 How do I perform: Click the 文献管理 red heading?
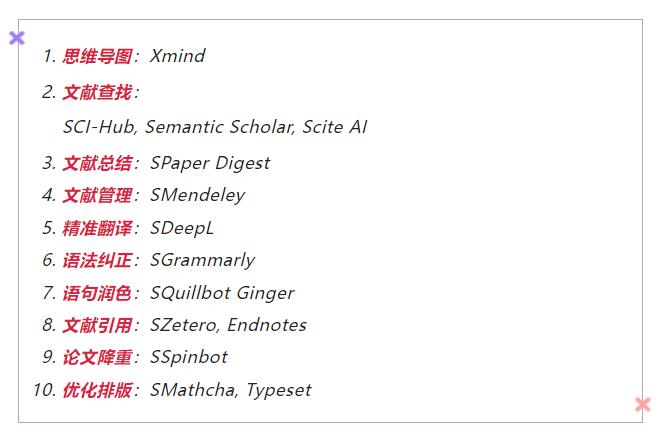coord(98,196)
